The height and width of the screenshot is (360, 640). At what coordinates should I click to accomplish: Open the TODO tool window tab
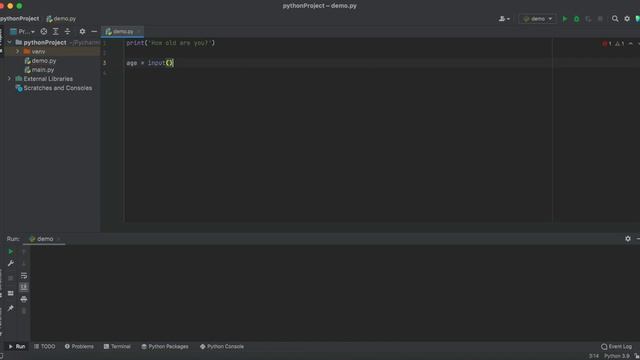(x=44, y=347)
